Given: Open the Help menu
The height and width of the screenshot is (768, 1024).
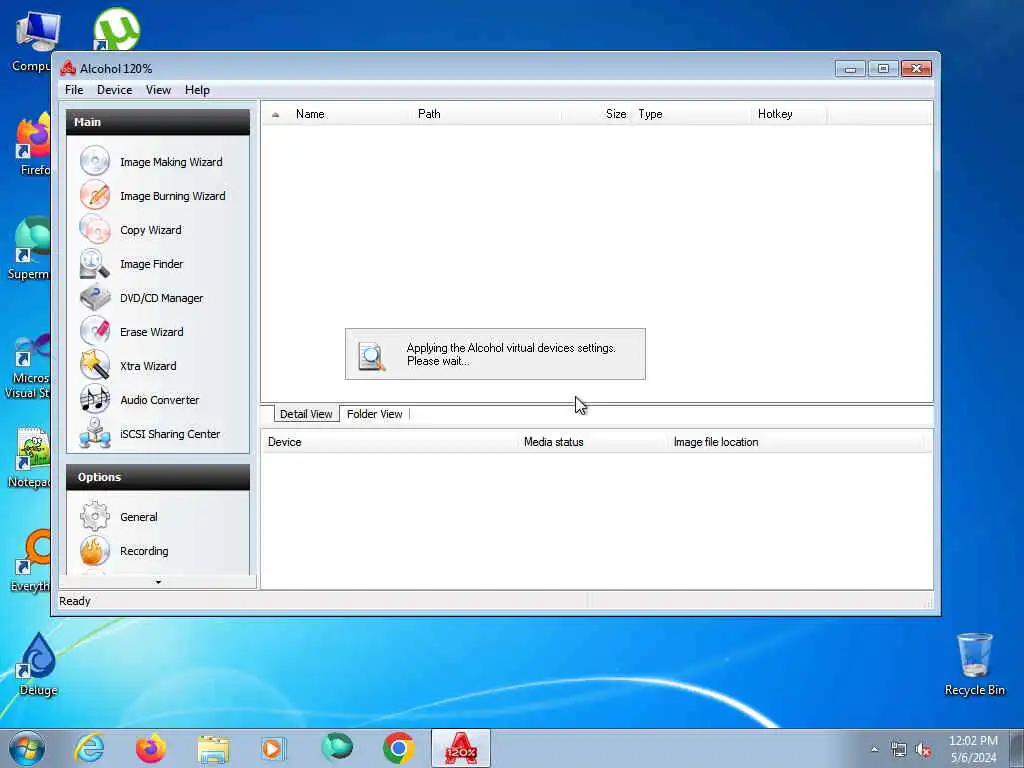Looking at the screenshot, I should coord(197,89).
